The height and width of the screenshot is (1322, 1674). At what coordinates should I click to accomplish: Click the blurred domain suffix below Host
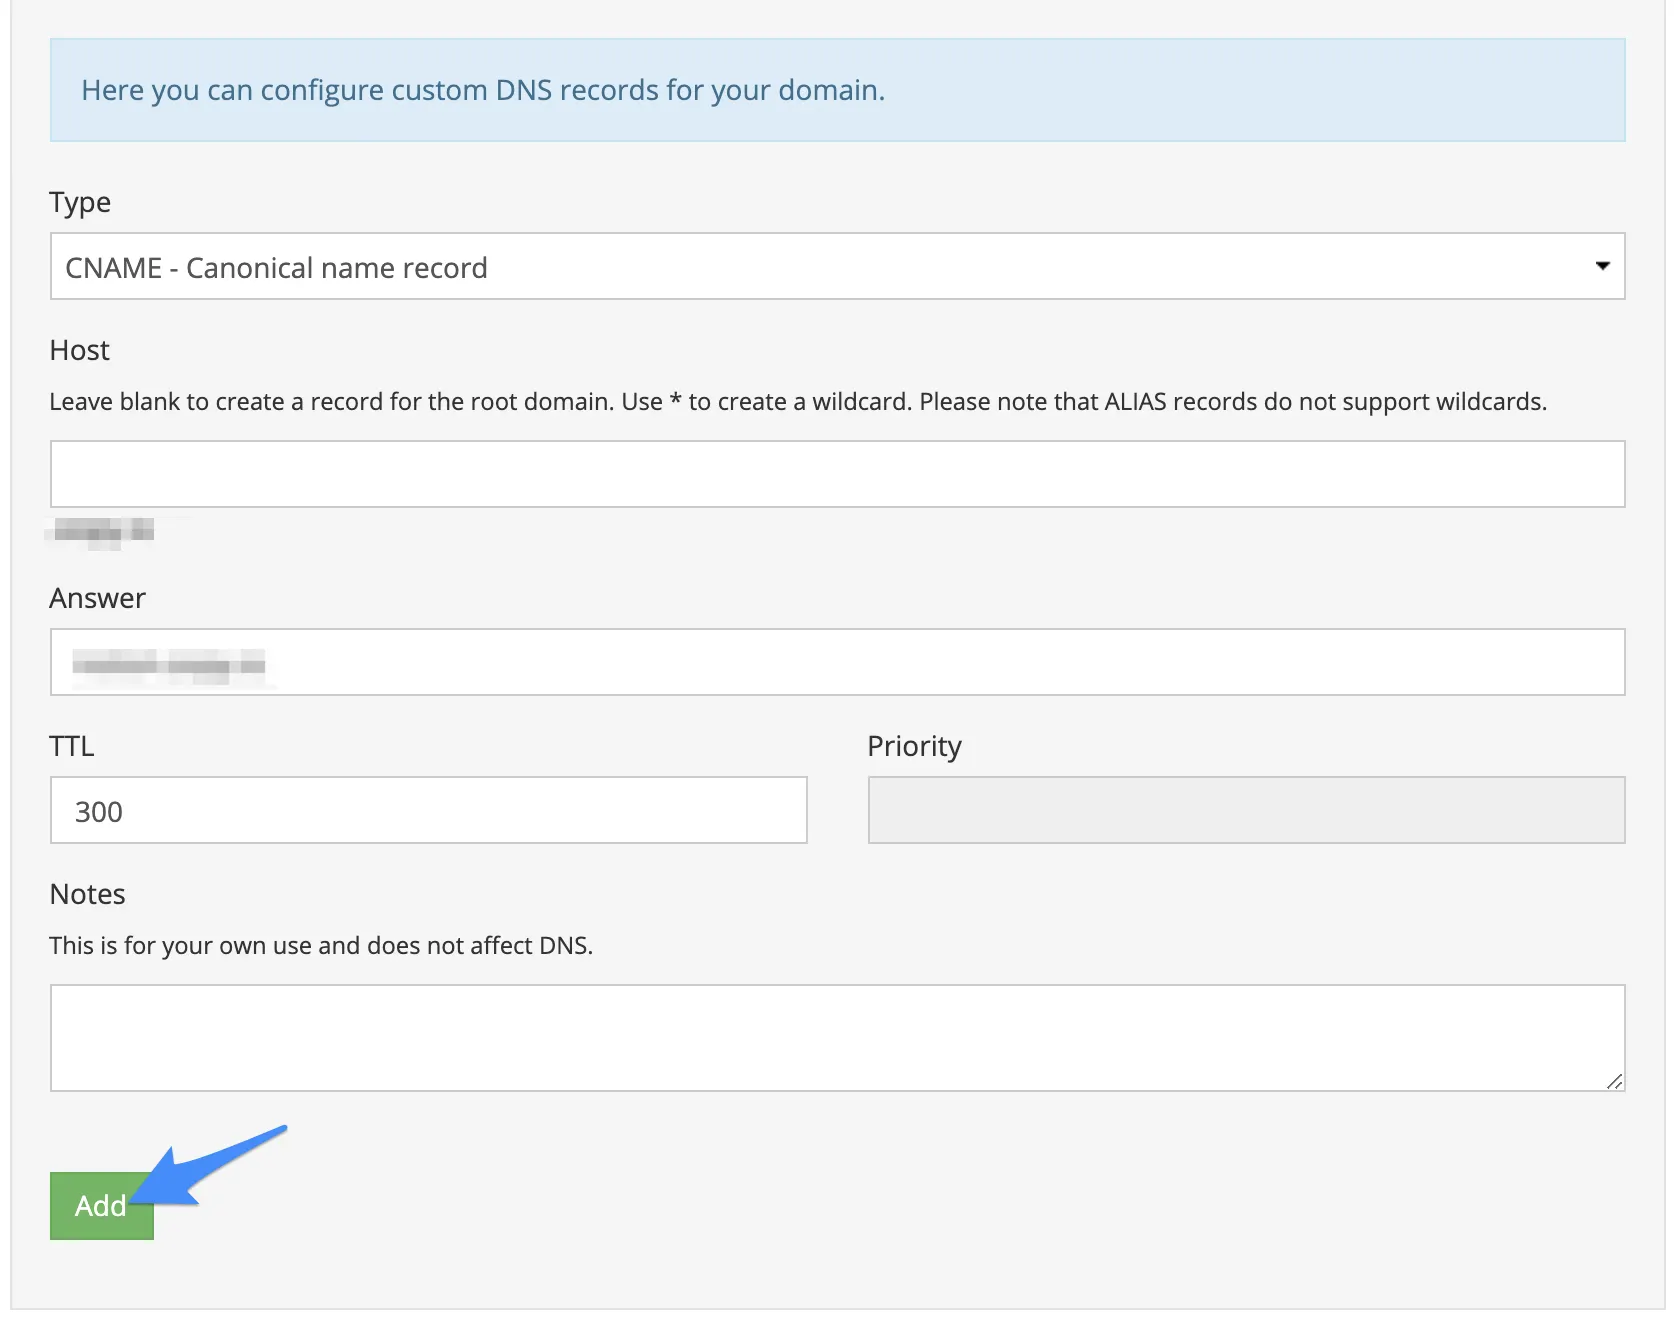102,531
